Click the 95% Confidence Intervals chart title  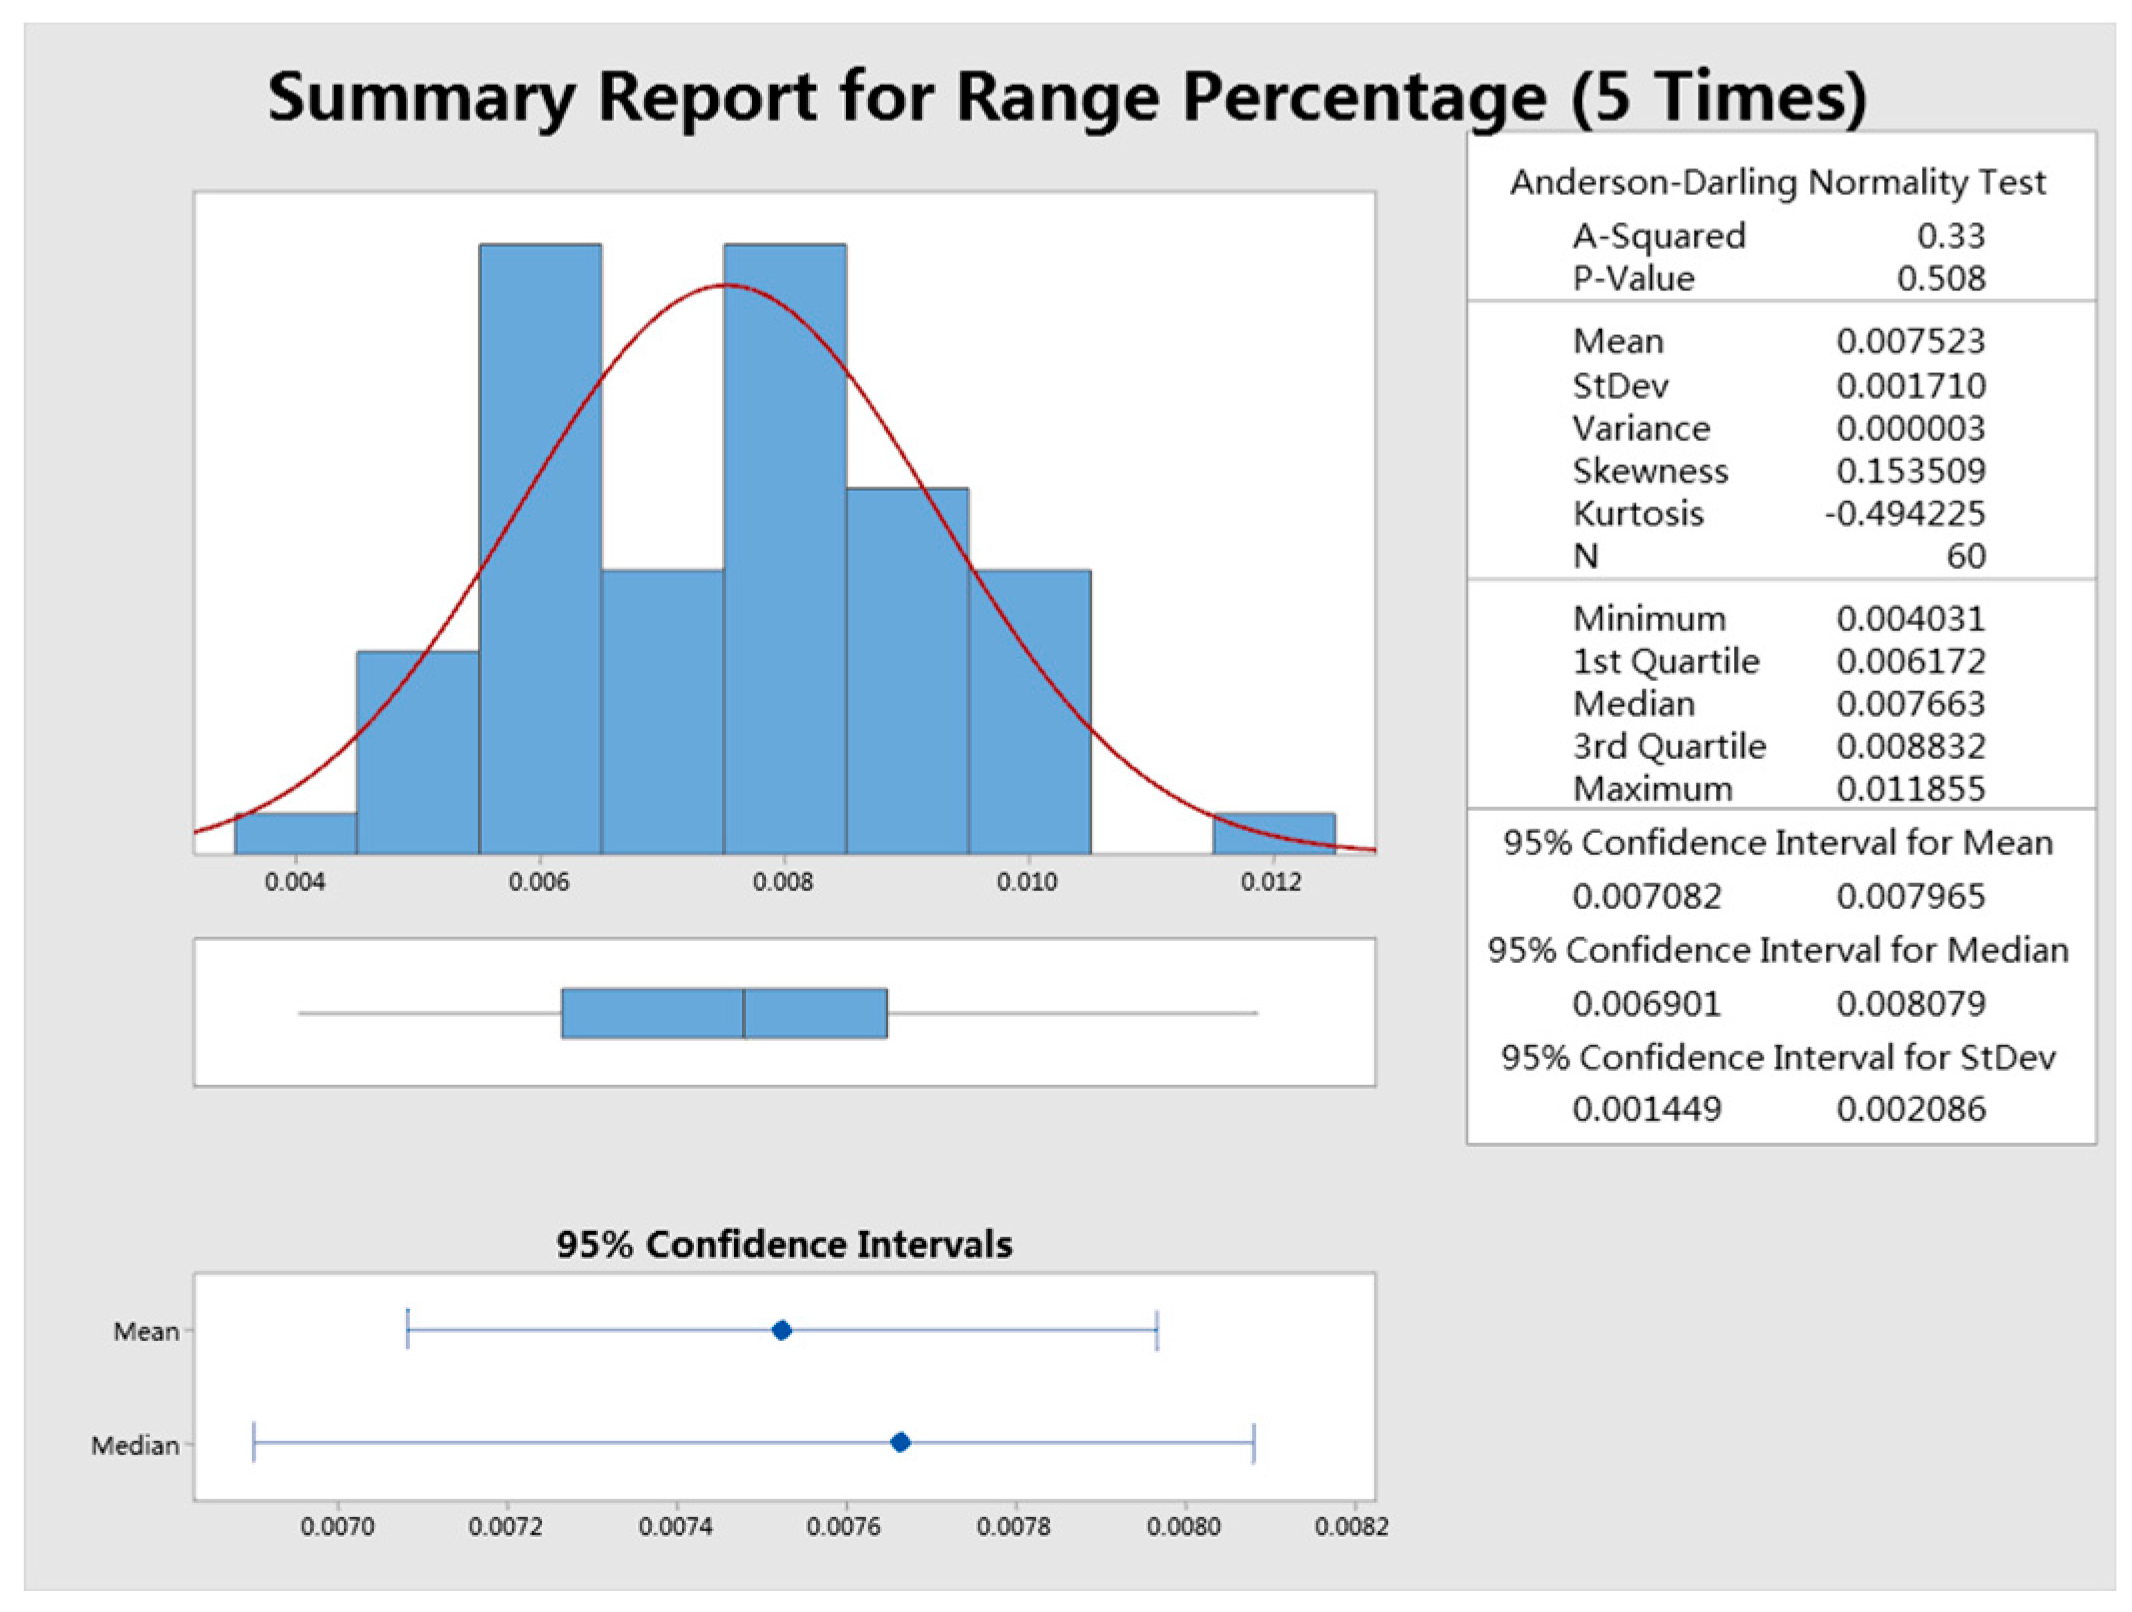784,1244
